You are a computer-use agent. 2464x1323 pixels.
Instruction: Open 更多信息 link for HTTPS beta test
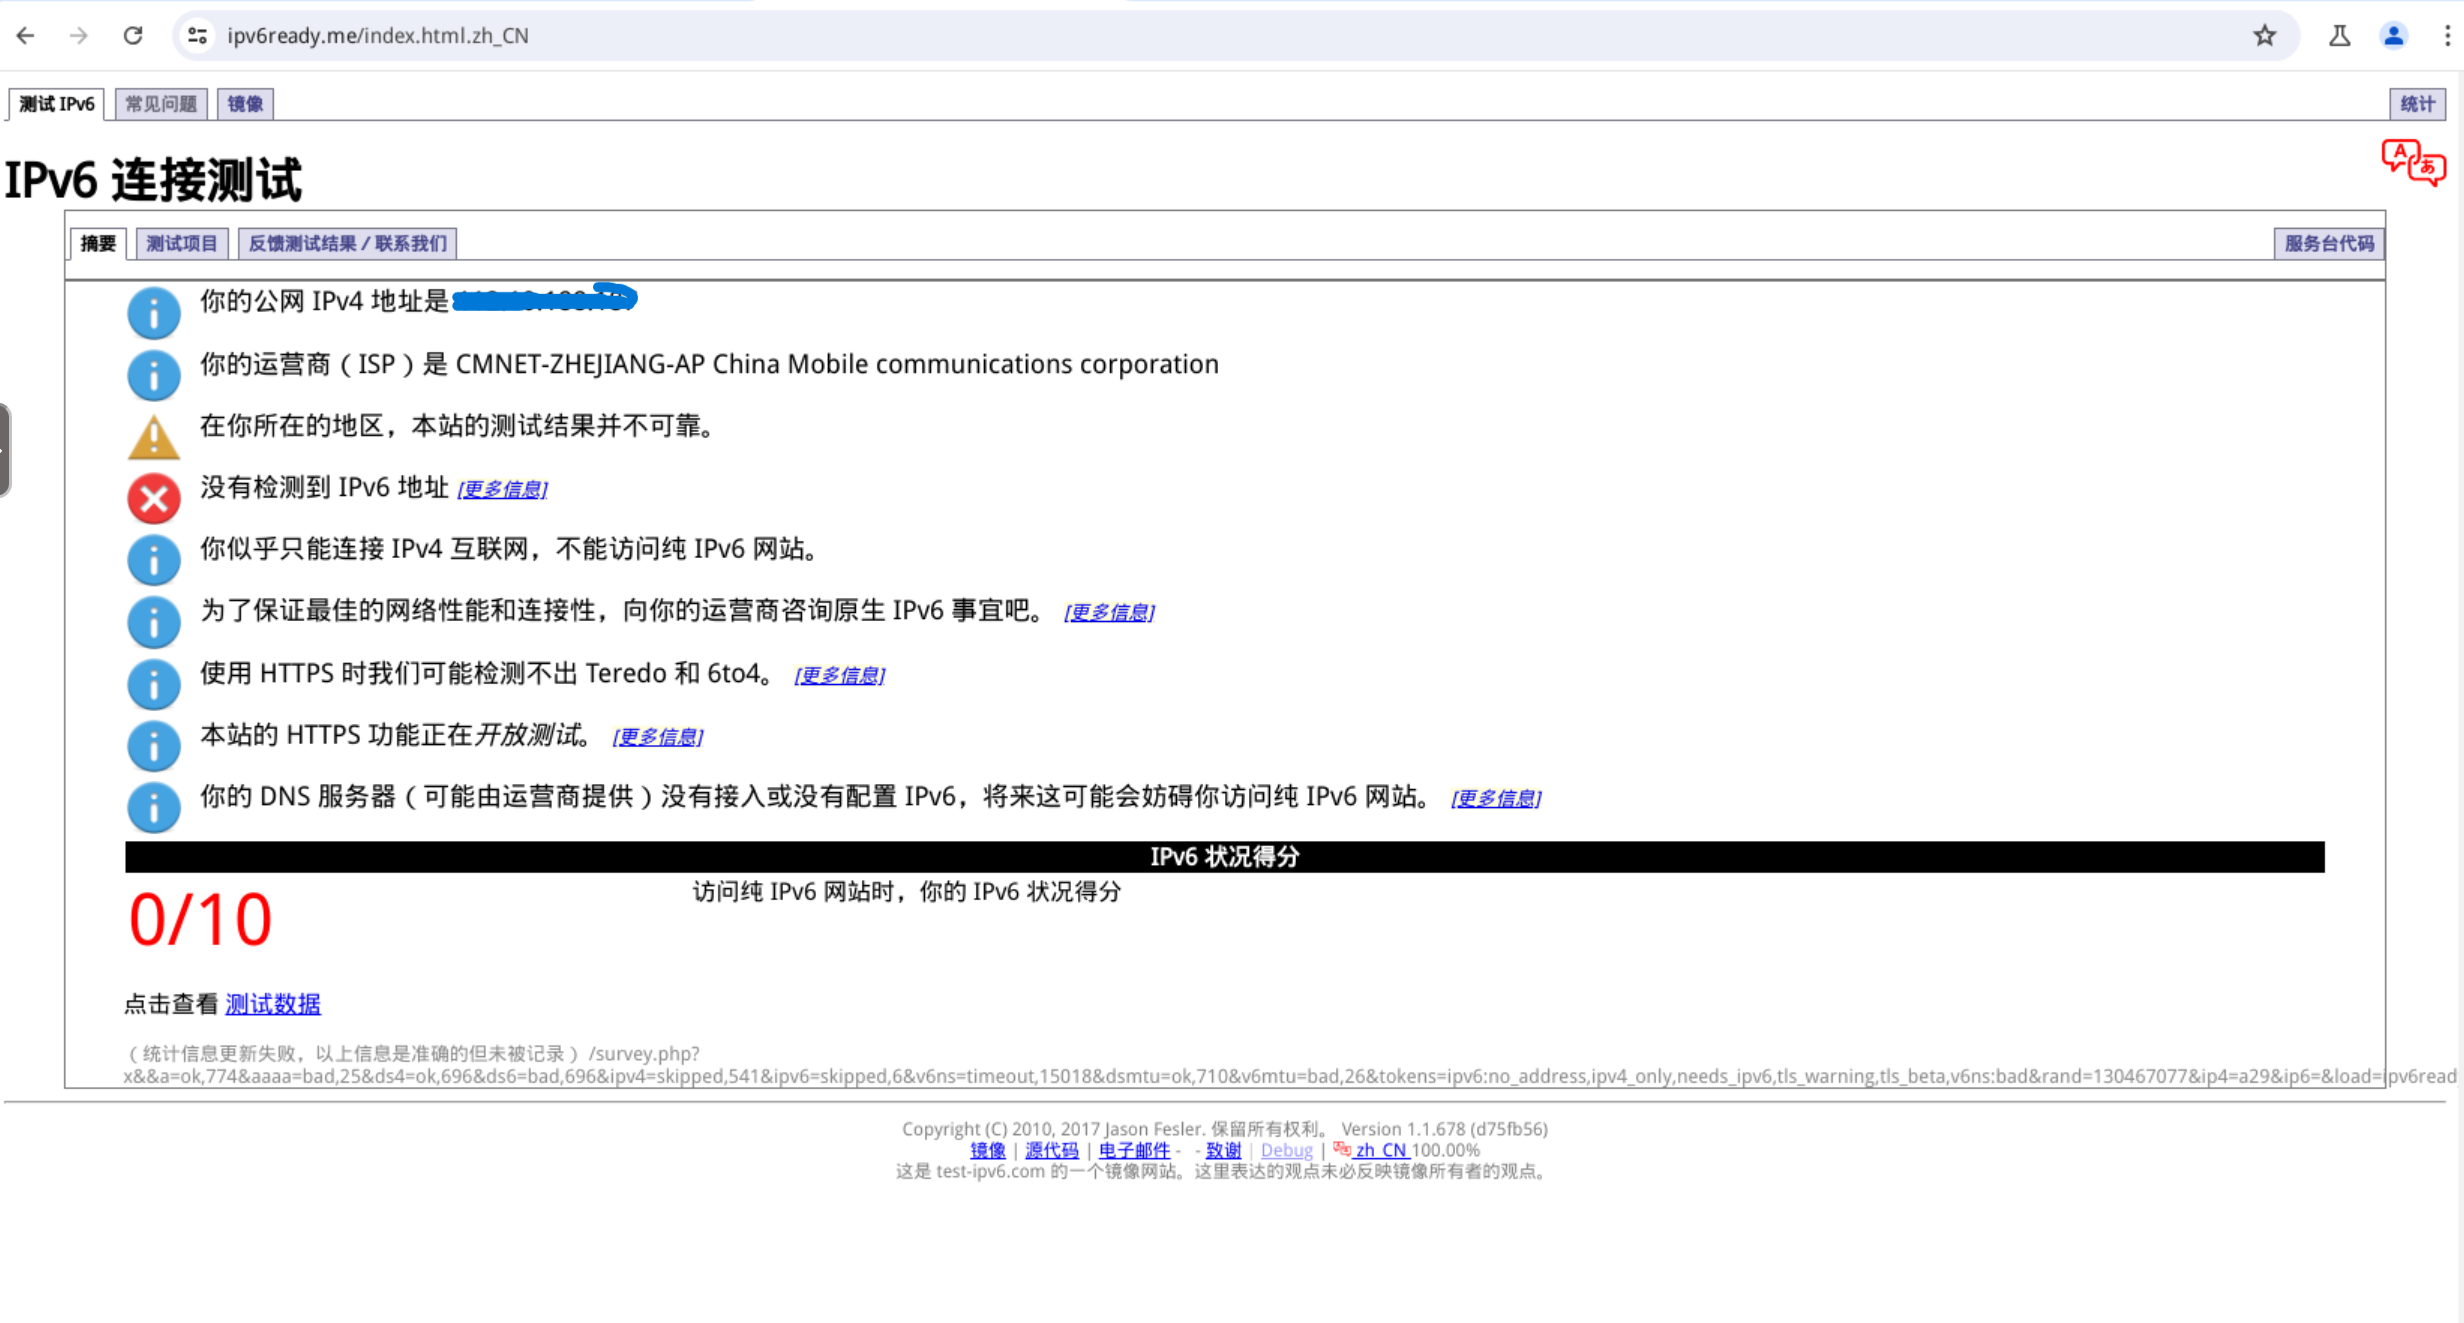pos(657,737)
